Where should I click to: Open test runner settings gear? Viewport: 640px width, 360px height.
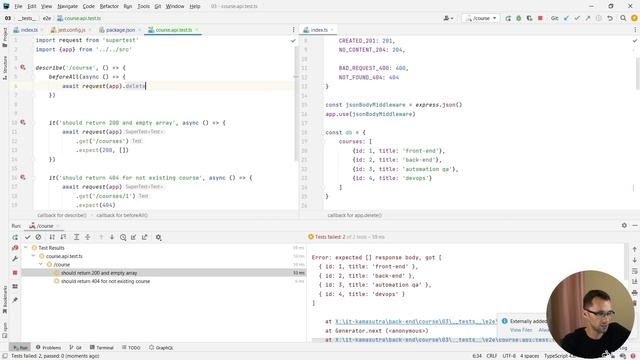[158, 237]
